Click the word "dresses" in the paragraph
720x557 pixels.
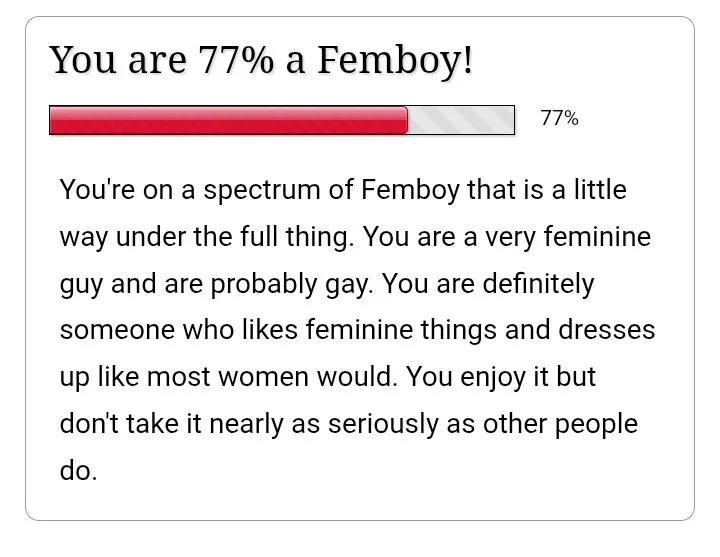pyautogui.click(x=607, y=330)
